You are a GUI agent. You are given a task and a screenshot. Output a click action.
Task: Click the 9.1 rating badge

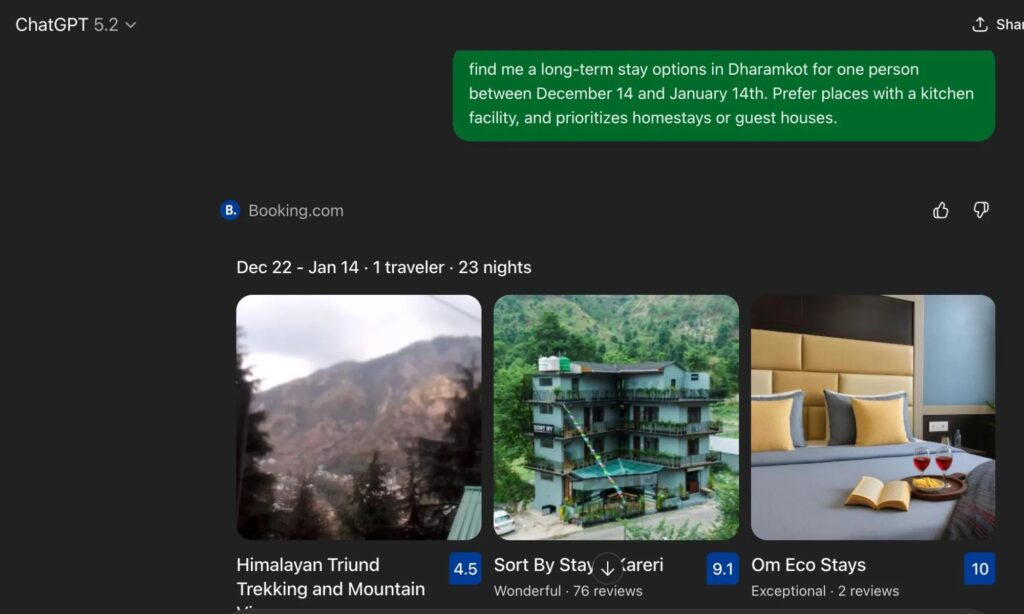coord(722,568)
